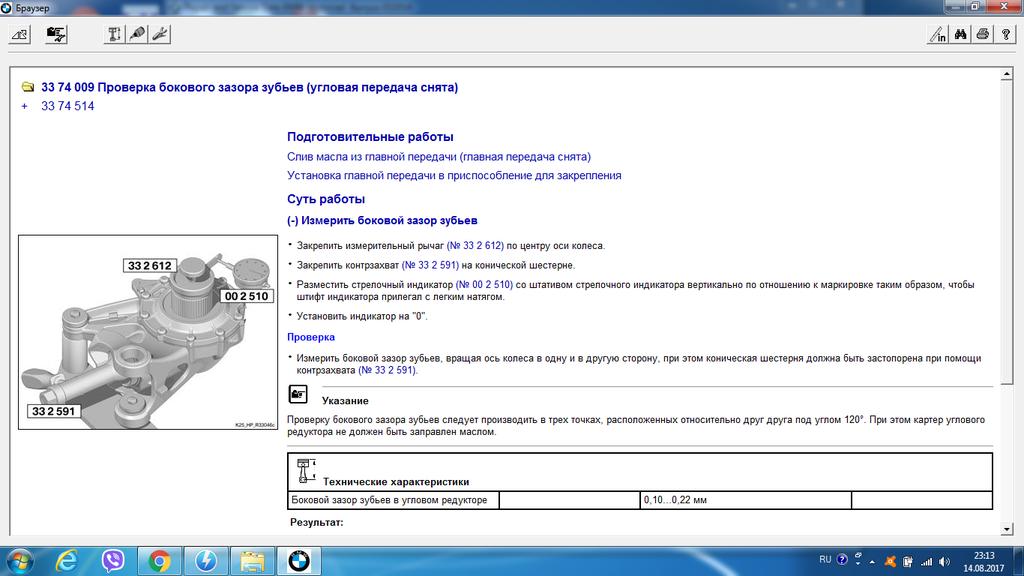Open link for installing main gear in fixture

(454, 175)
